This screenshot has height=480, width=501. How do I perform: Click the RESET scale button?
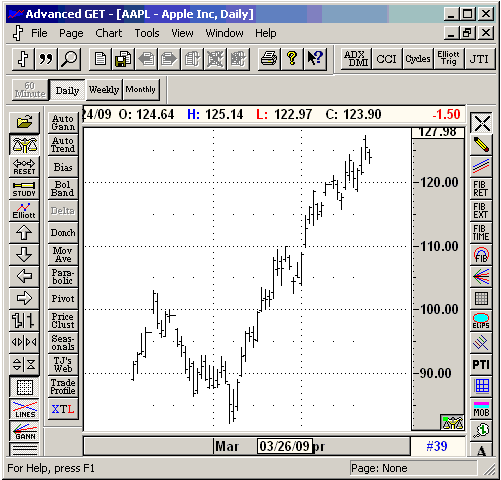pyautogui.click(x=24, y=167)
